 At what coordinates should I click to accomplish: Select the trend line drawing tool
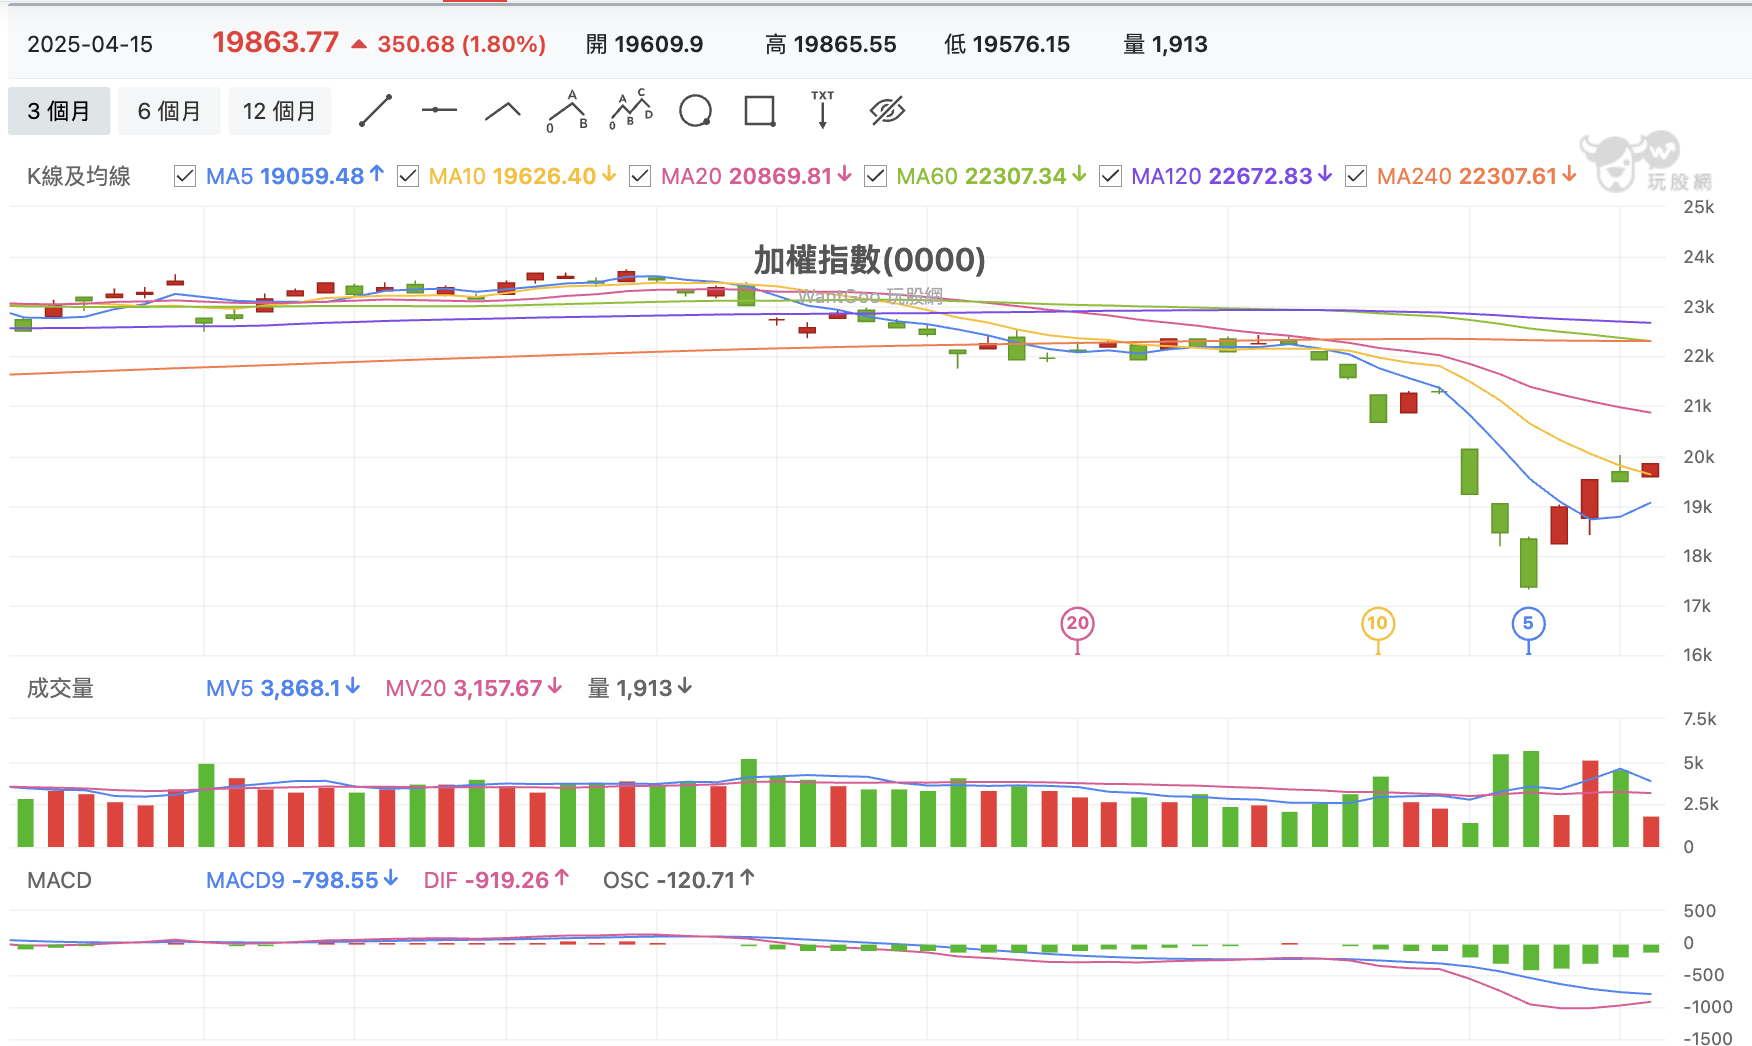(375, 111)
